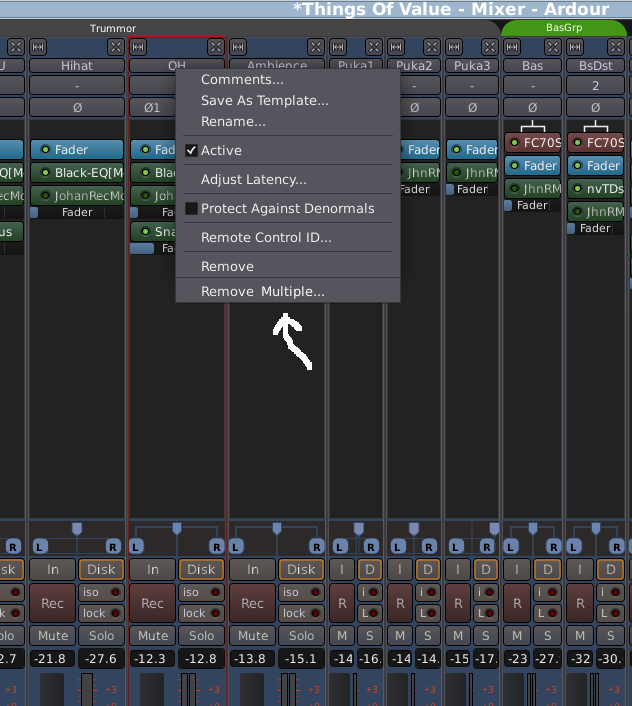632x706 pixels.
Task: Choose Remove Multiple... from the context menu
Action: [x=262, y=291]
